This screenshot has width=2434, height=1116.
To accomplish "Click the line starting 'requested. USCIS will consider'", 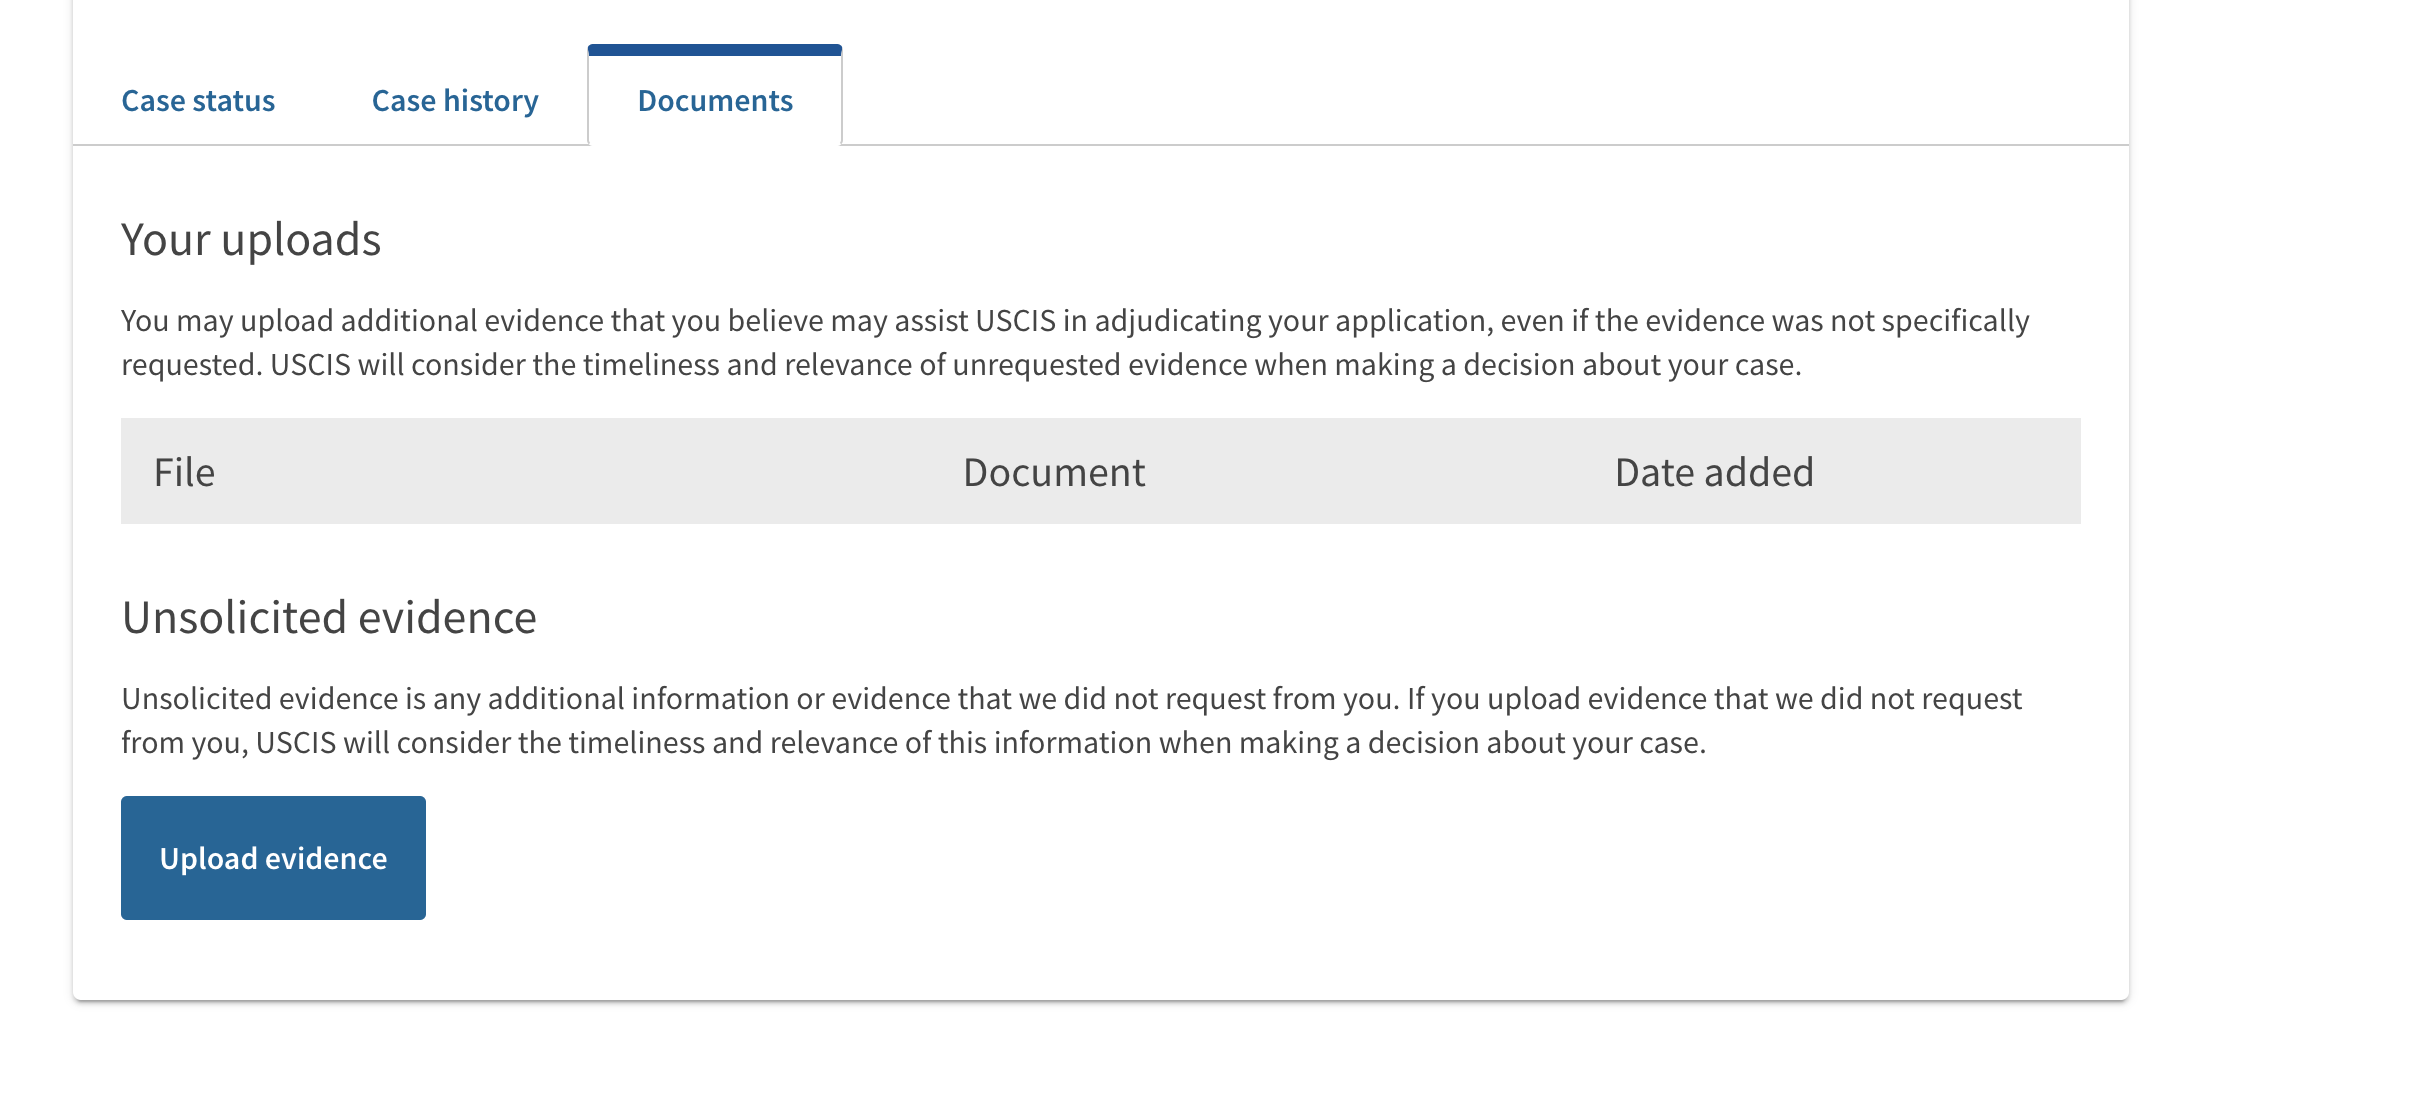I will [x=961, y=365].
